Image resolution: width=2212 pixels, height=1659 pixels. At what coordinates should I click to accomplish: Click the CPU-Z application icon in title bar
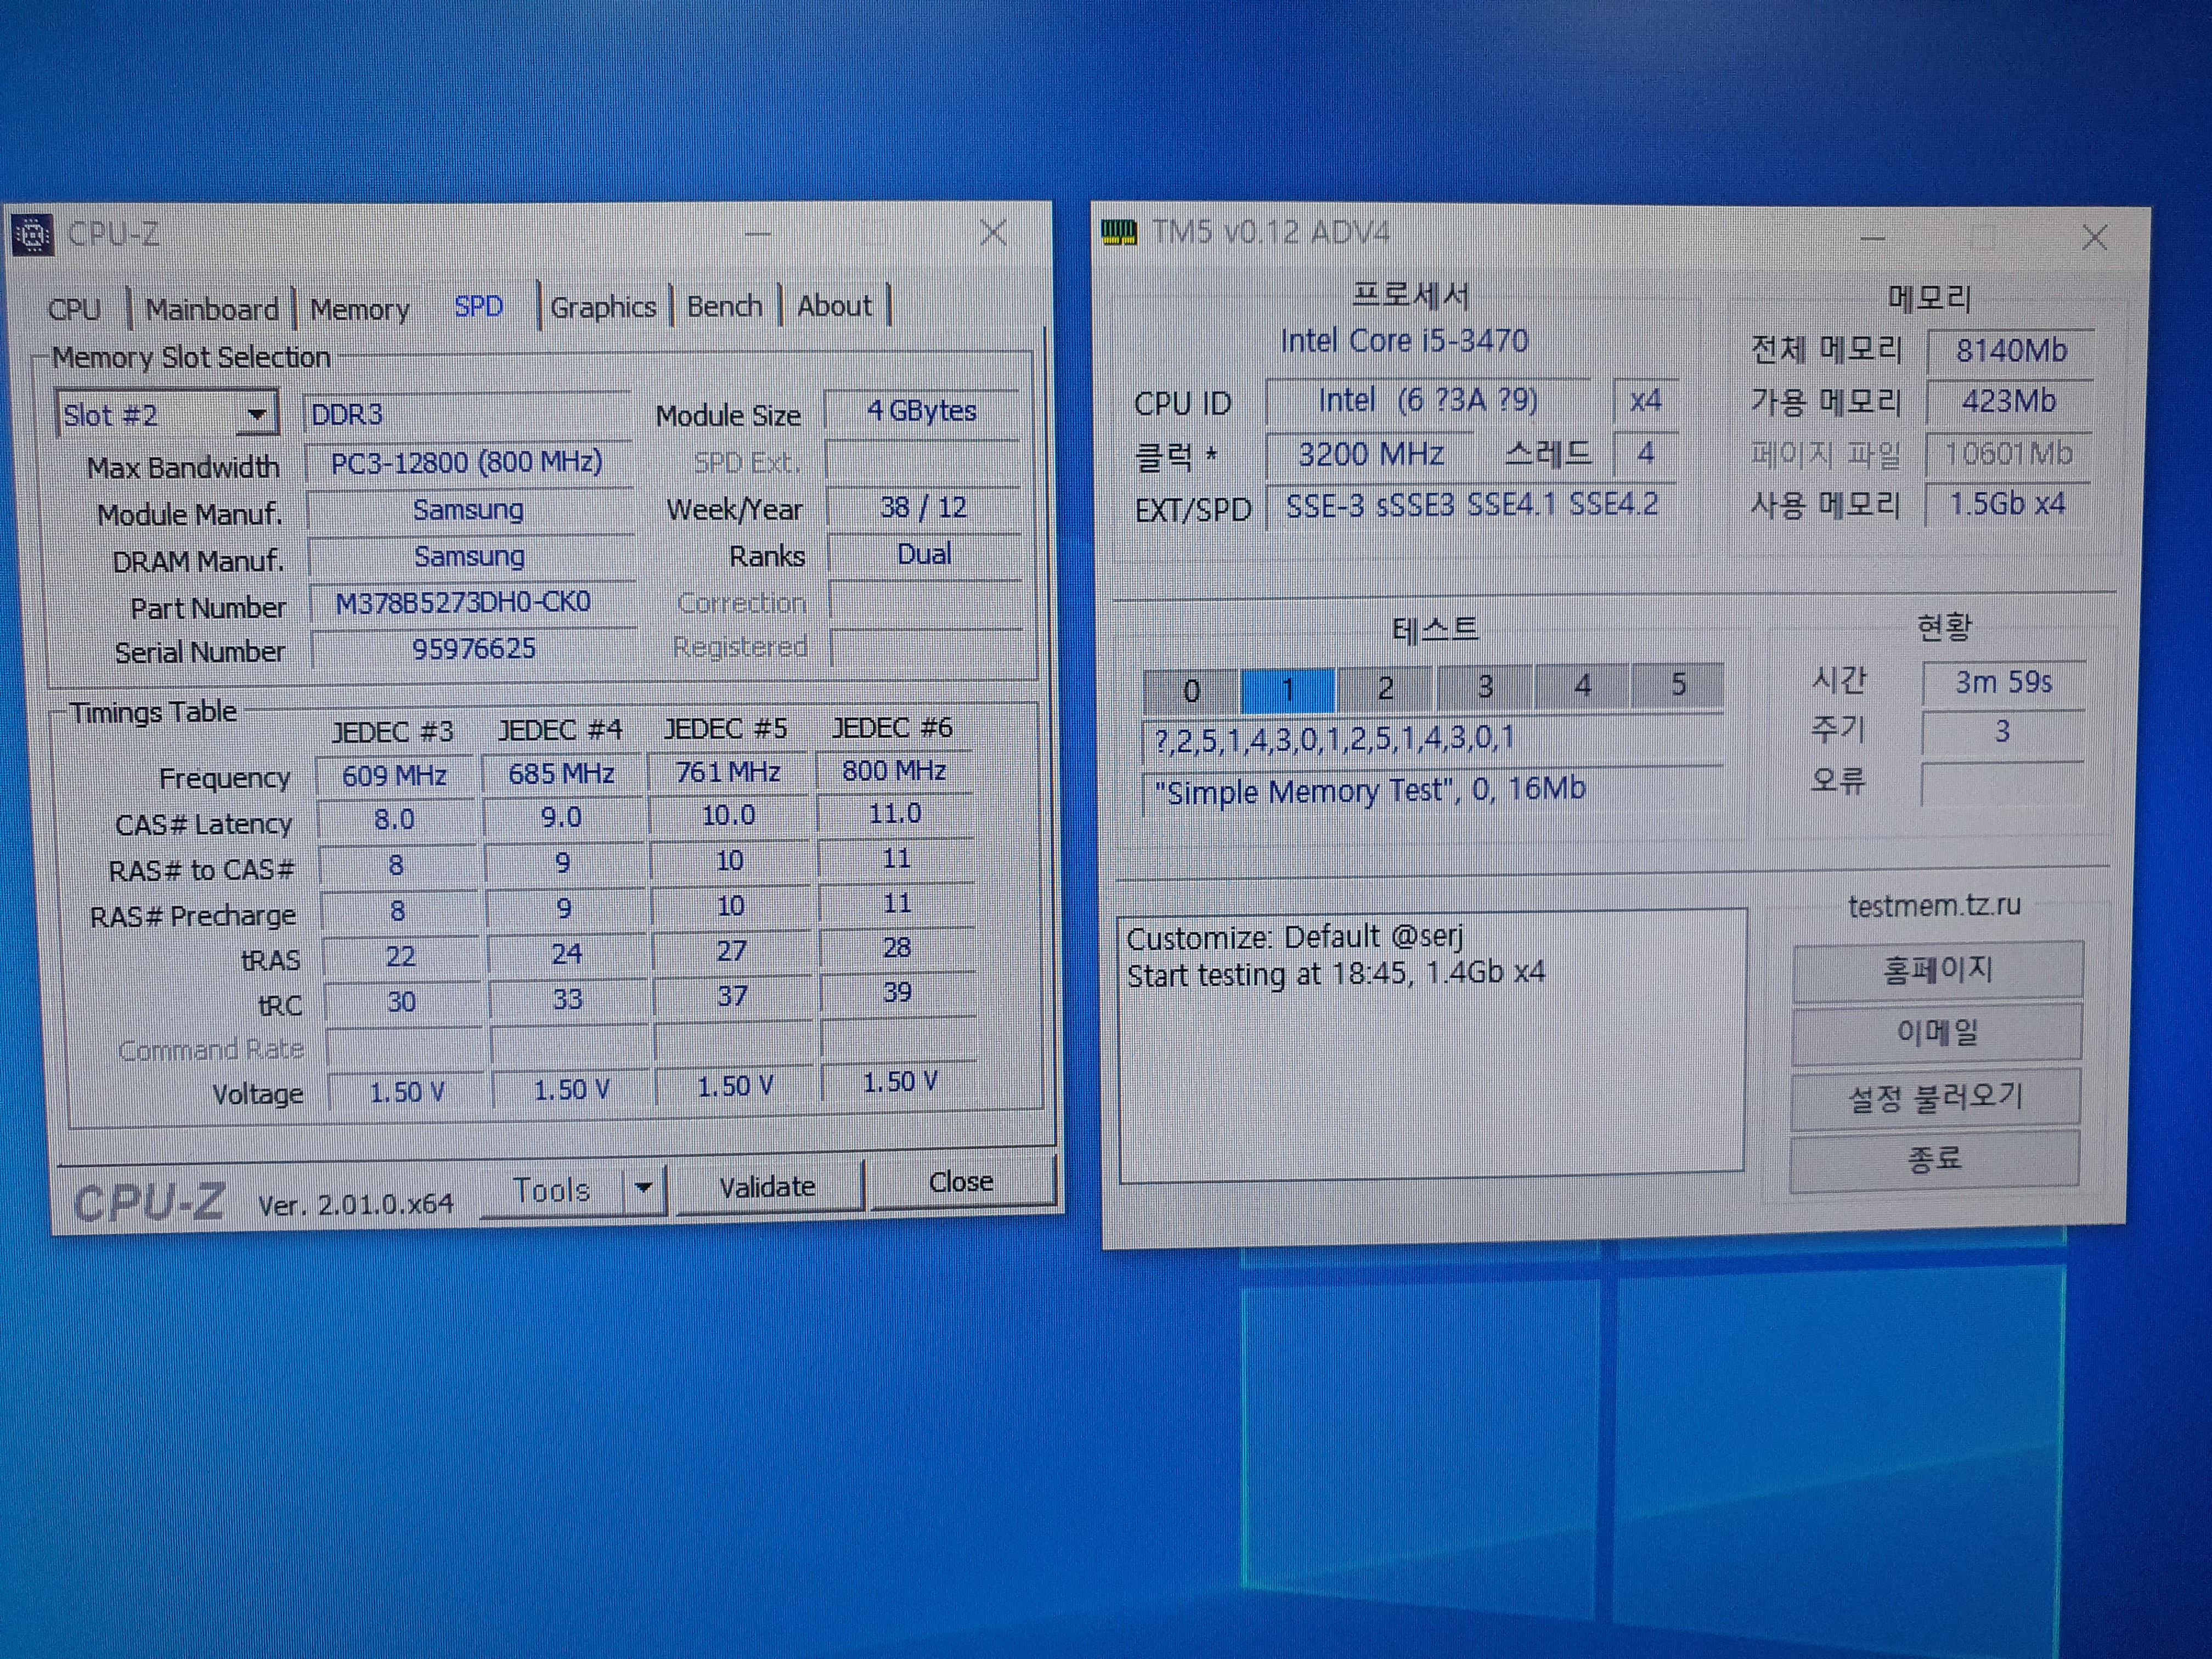coord(32,235)
